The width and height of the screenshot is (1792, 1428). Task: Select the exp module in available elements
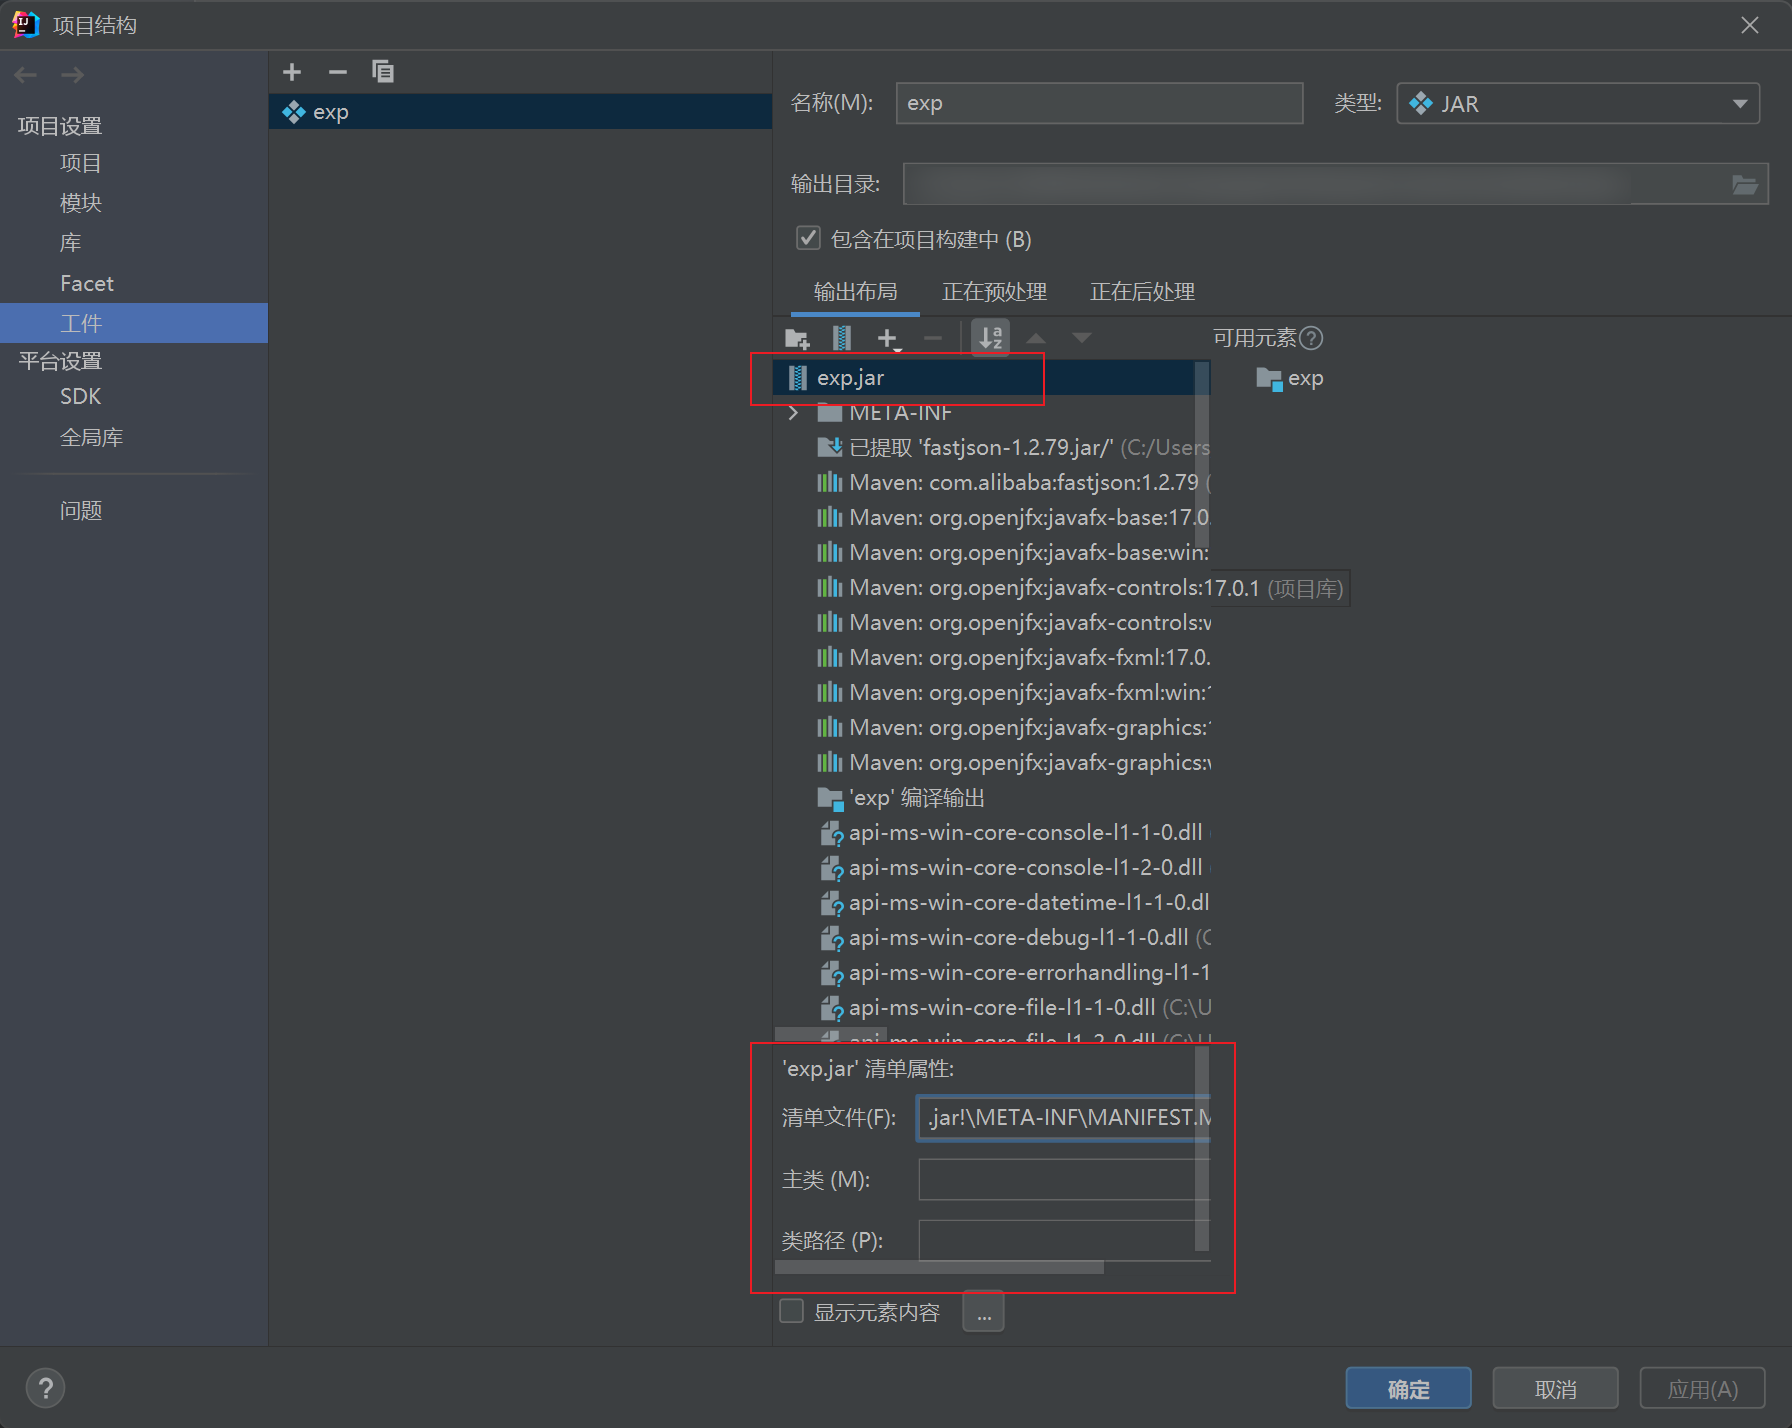click(1290, 378)
